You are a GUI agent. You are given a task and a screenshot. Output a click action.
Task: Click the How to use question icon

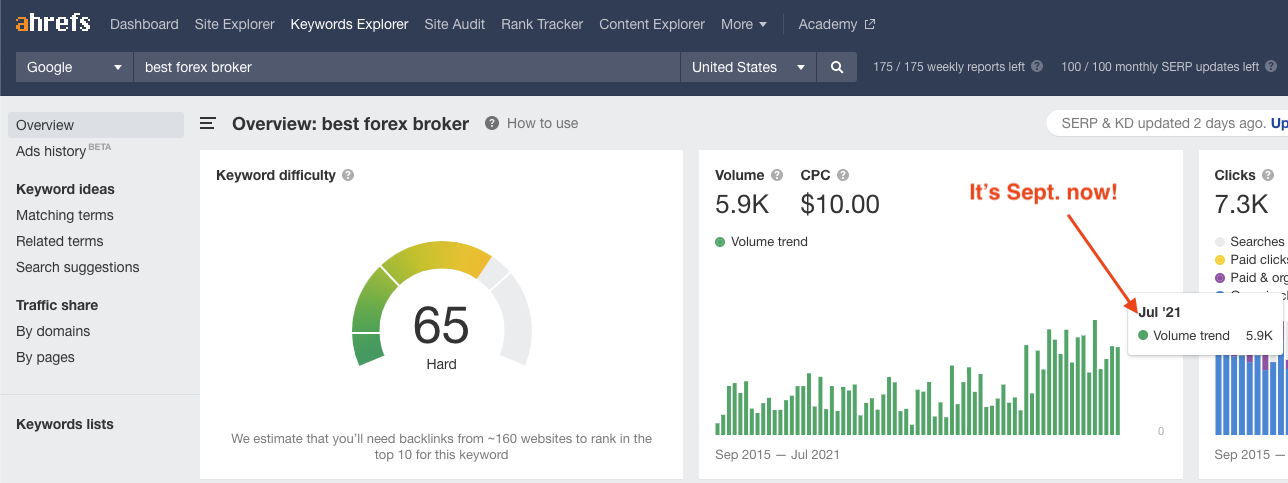[x=492, y=123]
